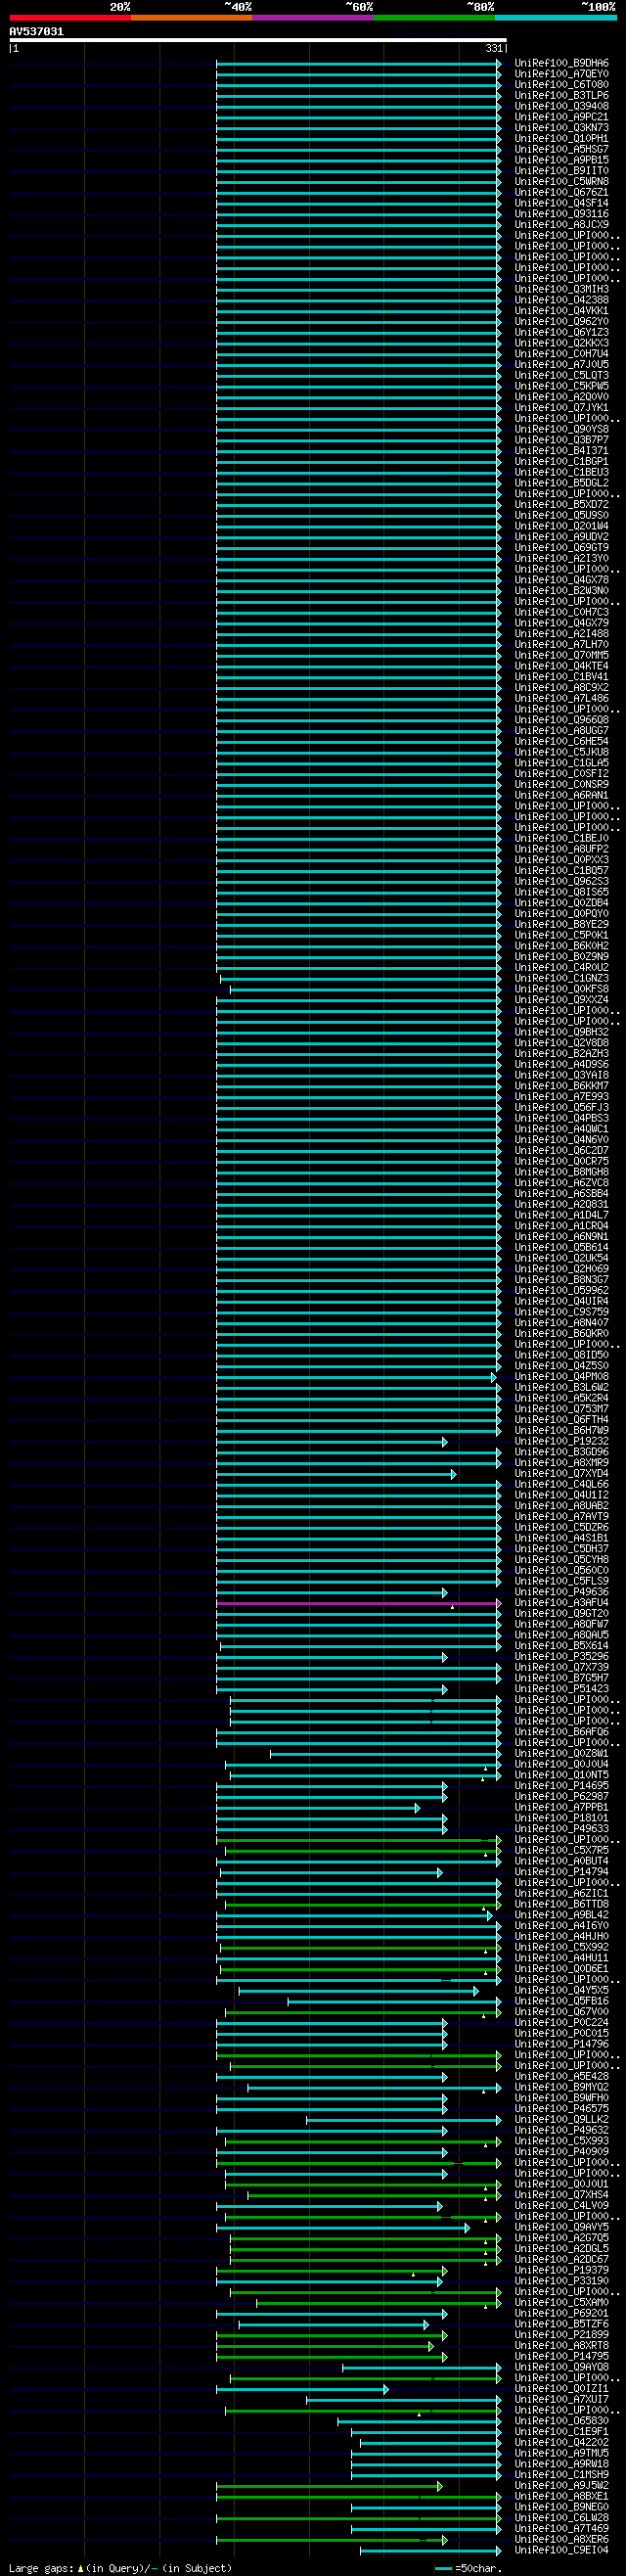Select label UniRef100_Q93116
Screen dimensions: 626x2576
pos(562,214)
